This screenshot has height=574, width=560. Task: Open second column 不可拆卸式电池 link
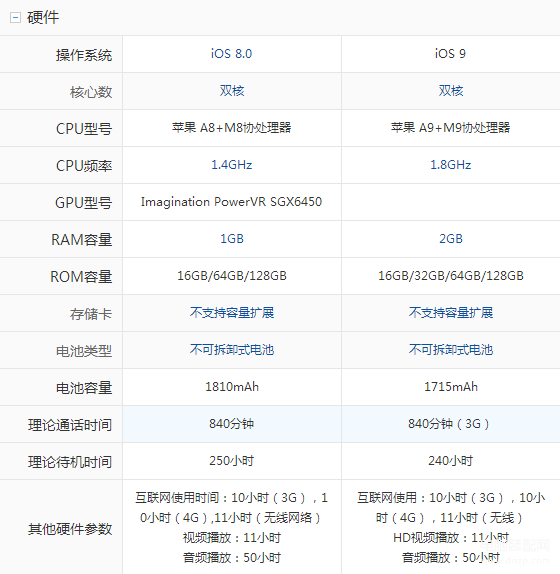(x=451, y=350)
